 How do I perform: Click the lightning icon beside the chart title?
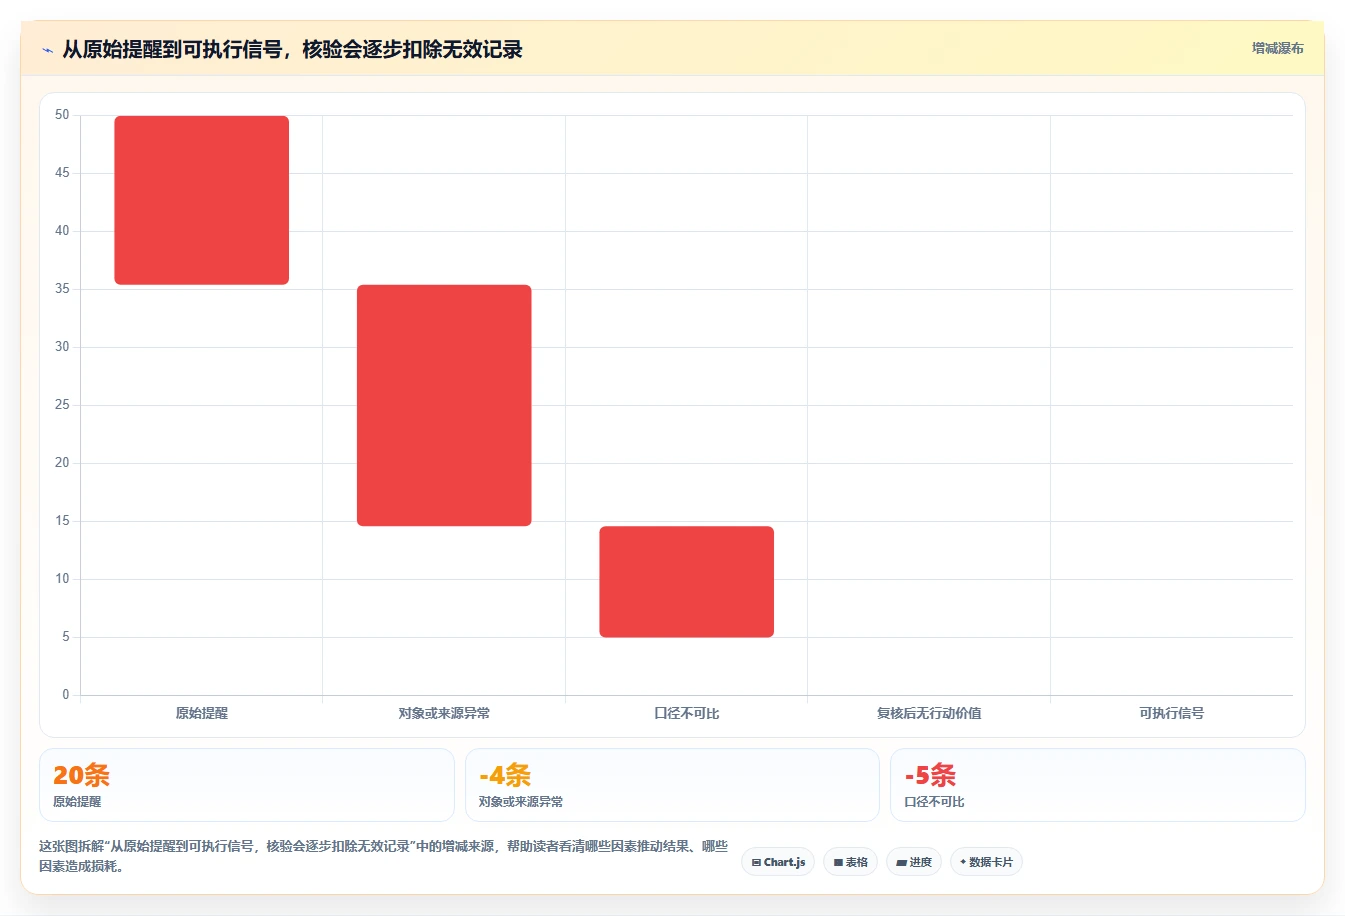[x=48, y=50]
